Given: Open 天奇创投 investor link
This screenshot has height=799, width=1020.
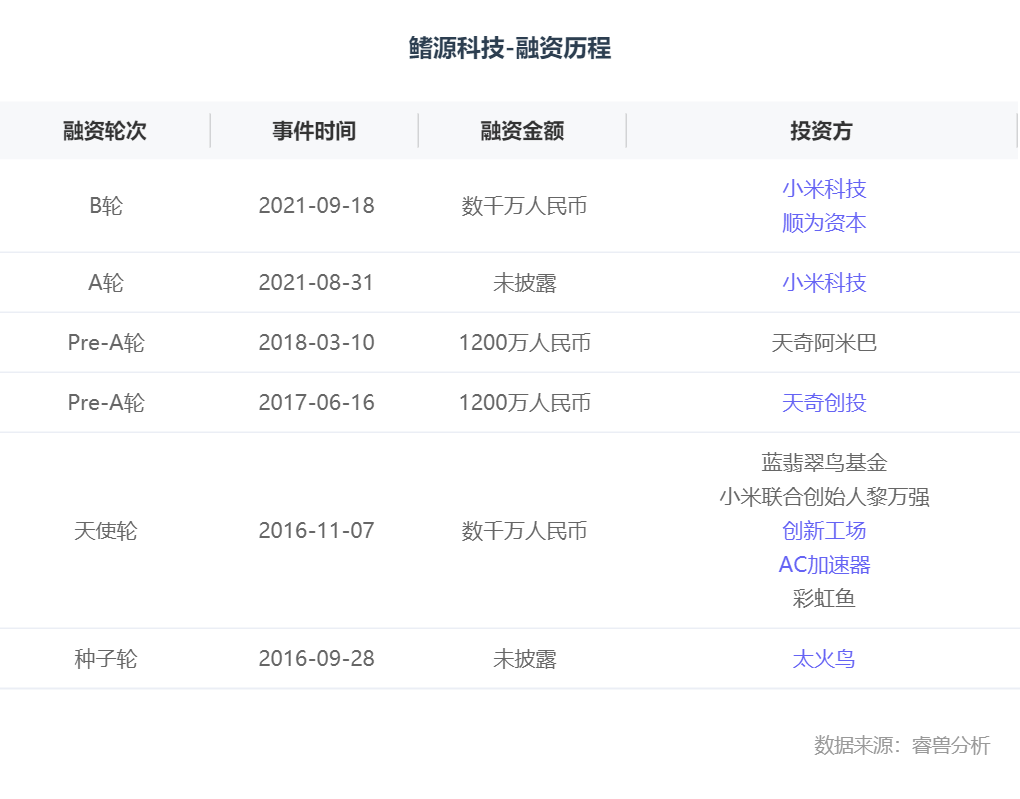Looking at the screenshot, I should click(824, 403).
